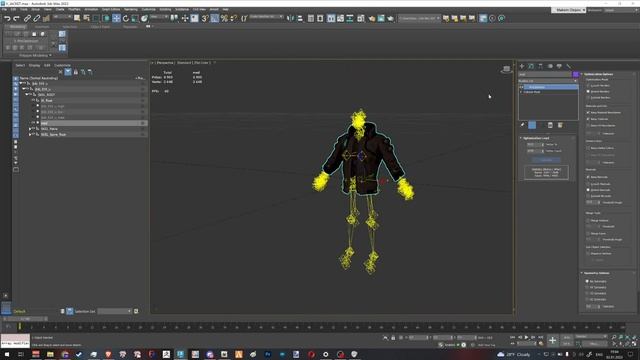Toggle the 3D Snaps icon
The height and width of the screenshot is (360, 640).
click(205, 18)
